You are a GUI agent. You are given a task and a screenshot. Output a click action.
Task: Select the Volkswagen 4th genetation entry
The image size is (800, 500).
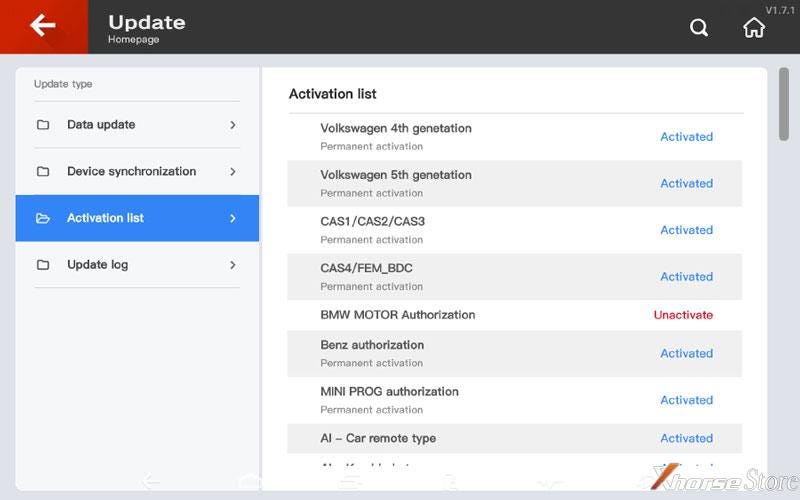point(514,137)
